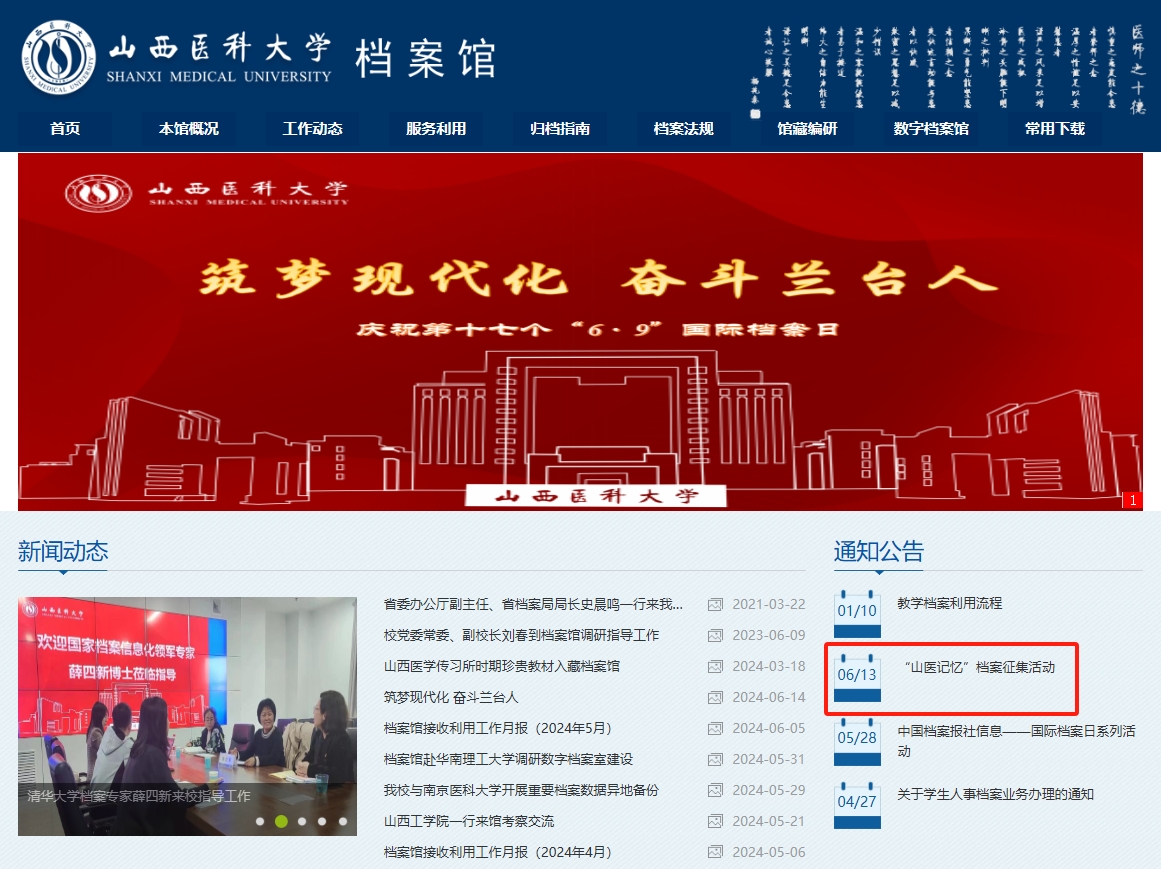
Task: Select the last news carousel dot
Action: [x=342, y=821]
